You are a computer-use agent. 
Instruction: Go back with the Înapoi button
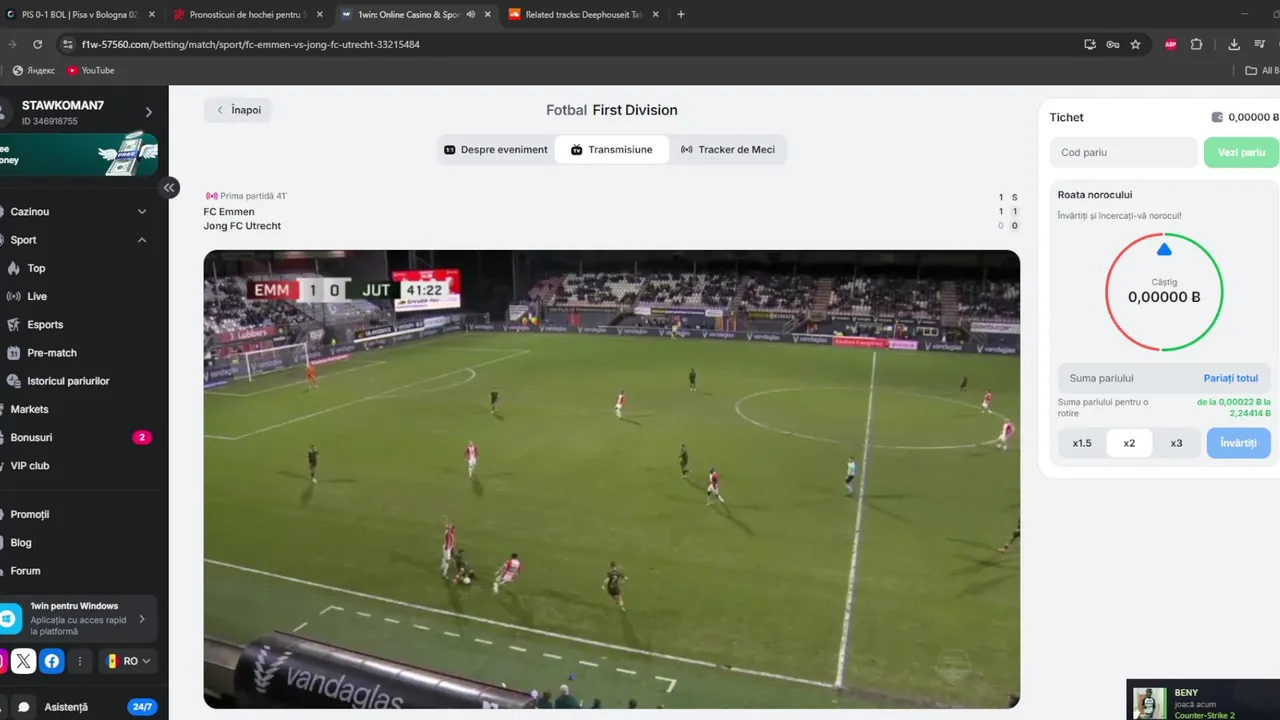(238, 110)
